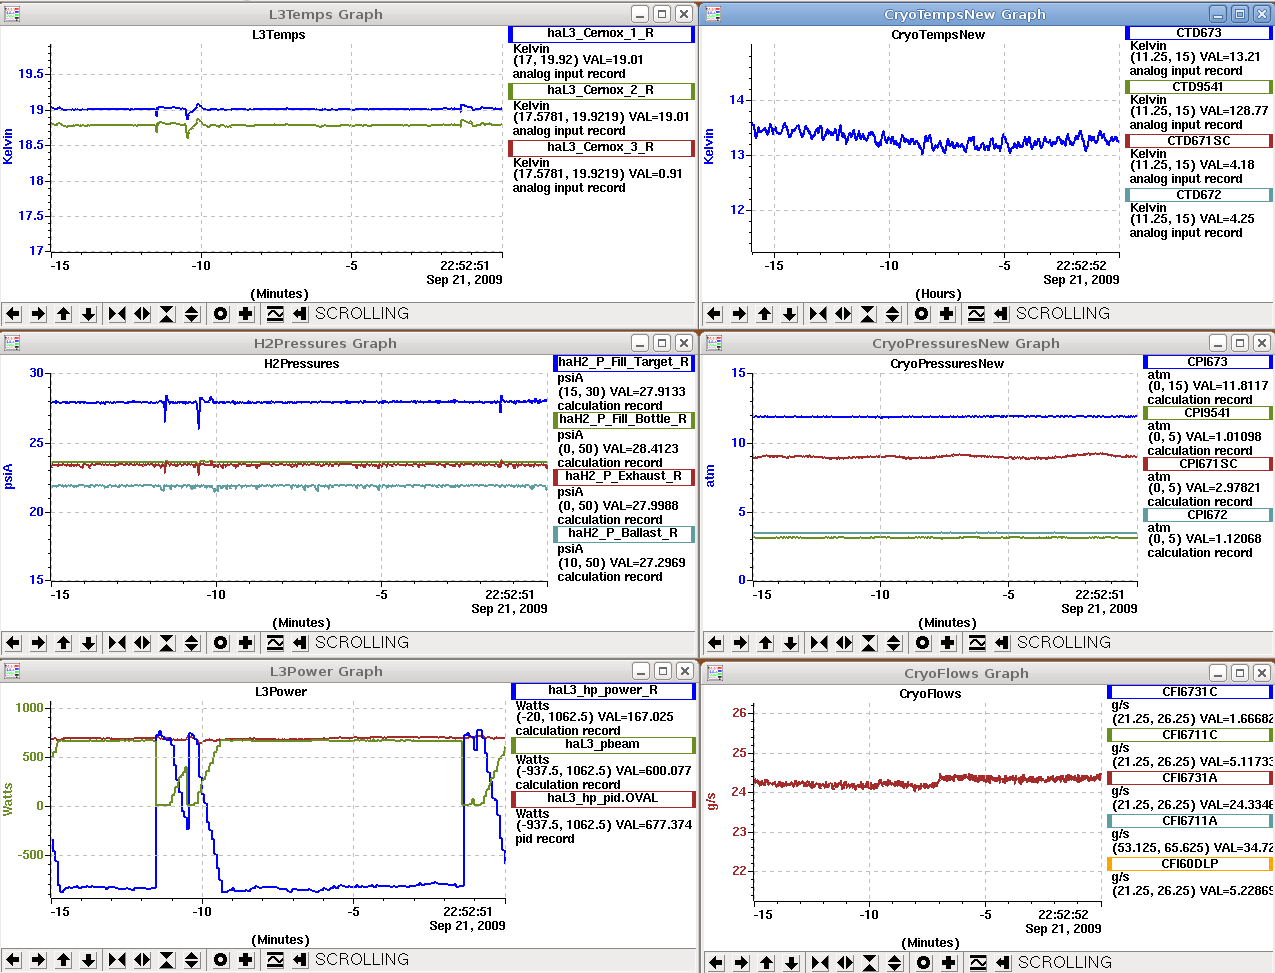Toggle scroll mode arrow in CryoTempsNew graph
This screenshot has height=973, width=1275.
pos(1001,314)
